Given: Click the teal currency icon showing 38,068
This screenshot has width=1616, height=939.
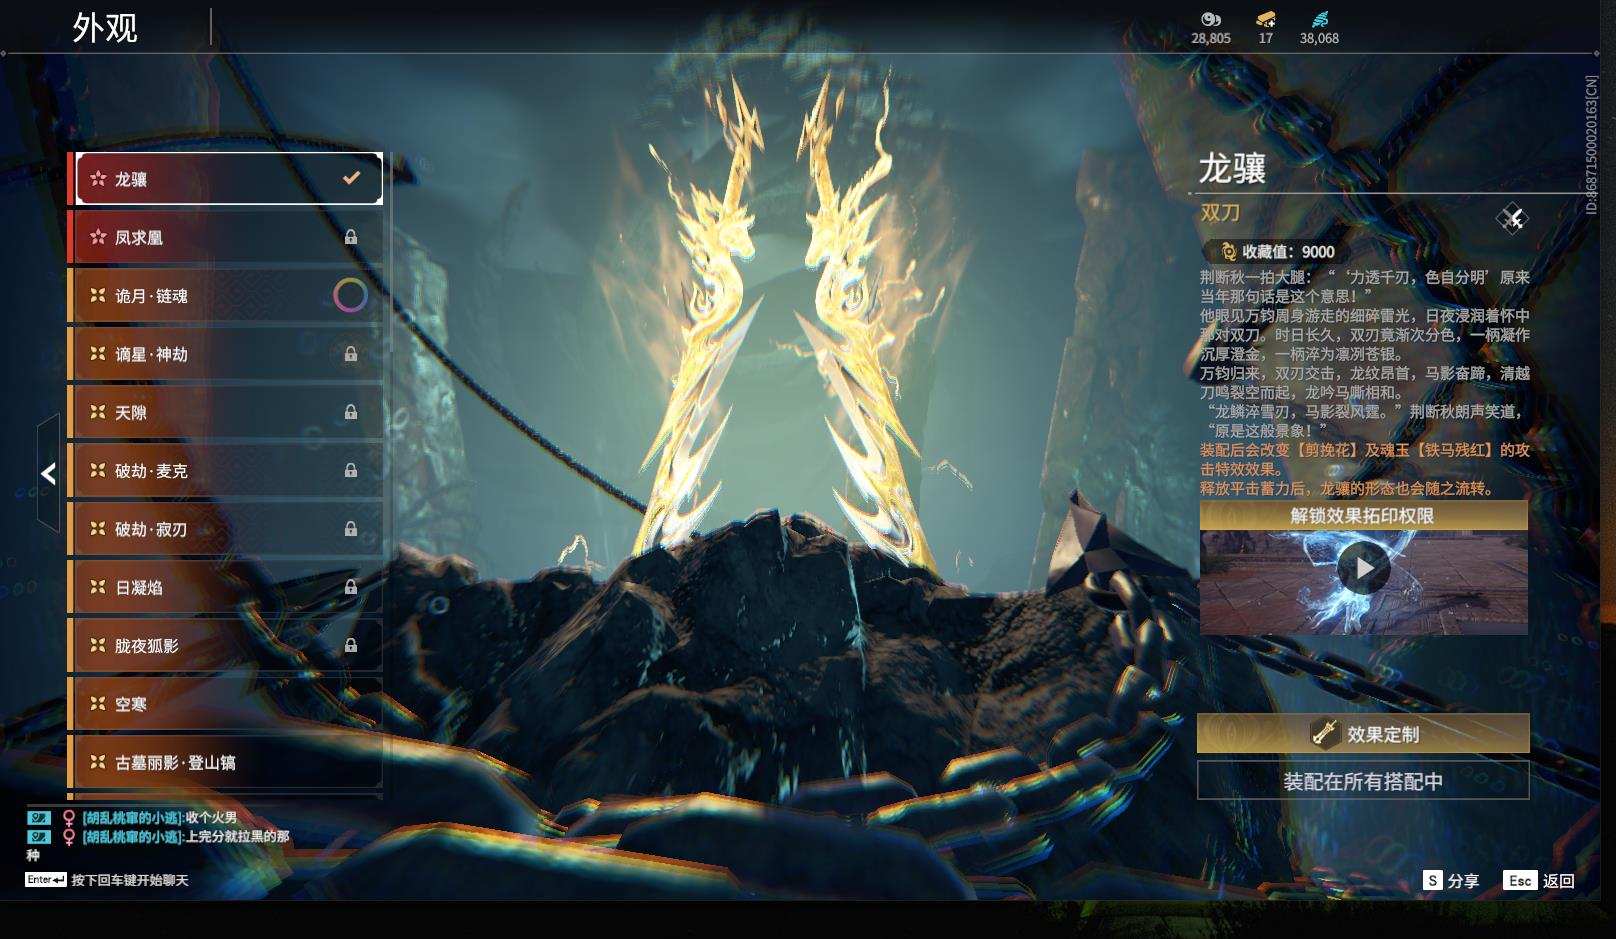Looking at the screenshot, I should point(1319,19).
